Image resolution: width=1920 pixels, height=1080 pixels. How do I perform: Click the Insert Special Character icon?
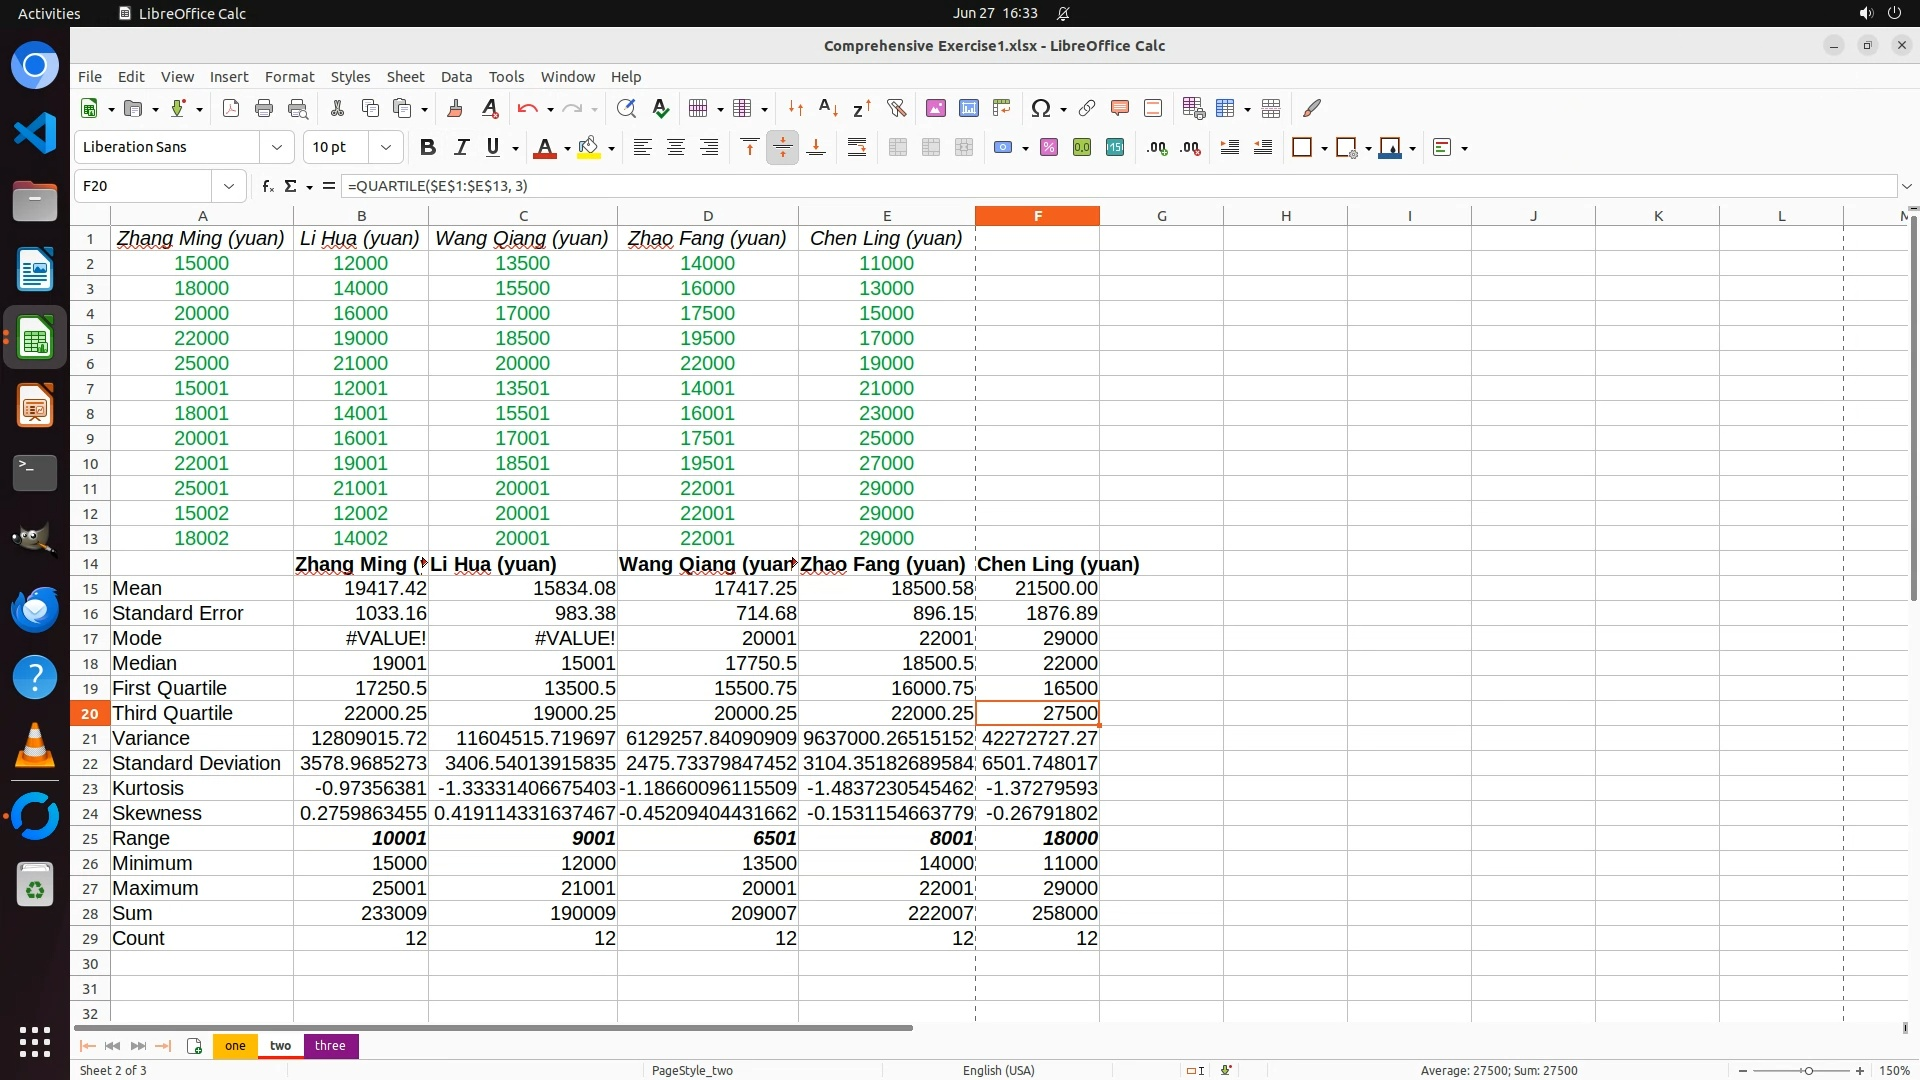(x=1040, y=108)
